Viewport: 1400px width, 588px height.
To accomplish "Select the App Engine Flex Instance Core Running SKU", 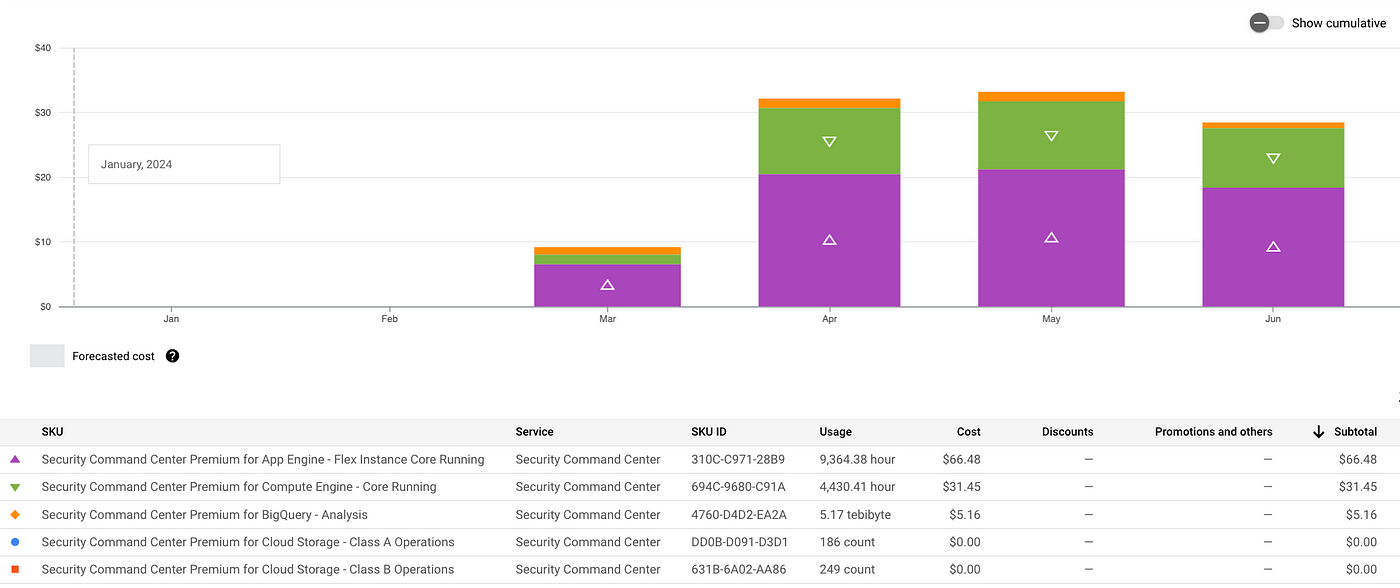I will (x=263, y=460).
